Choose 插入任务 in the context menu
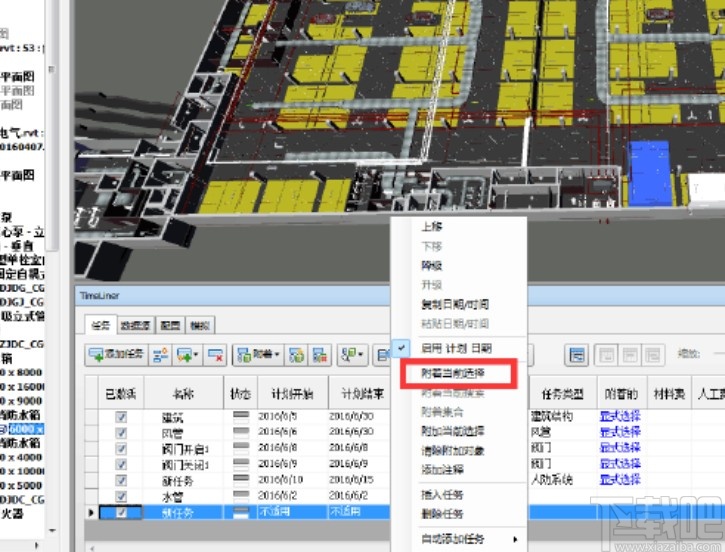 click(x=442, y=495)
